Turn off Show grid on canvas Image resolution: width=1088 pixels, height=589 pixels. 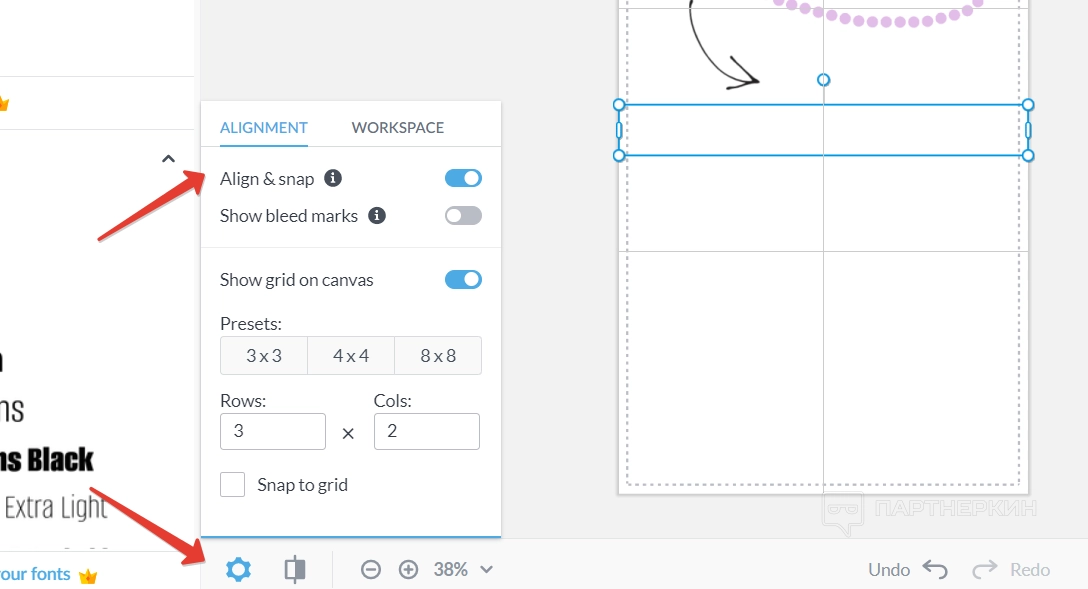[464, 280]
